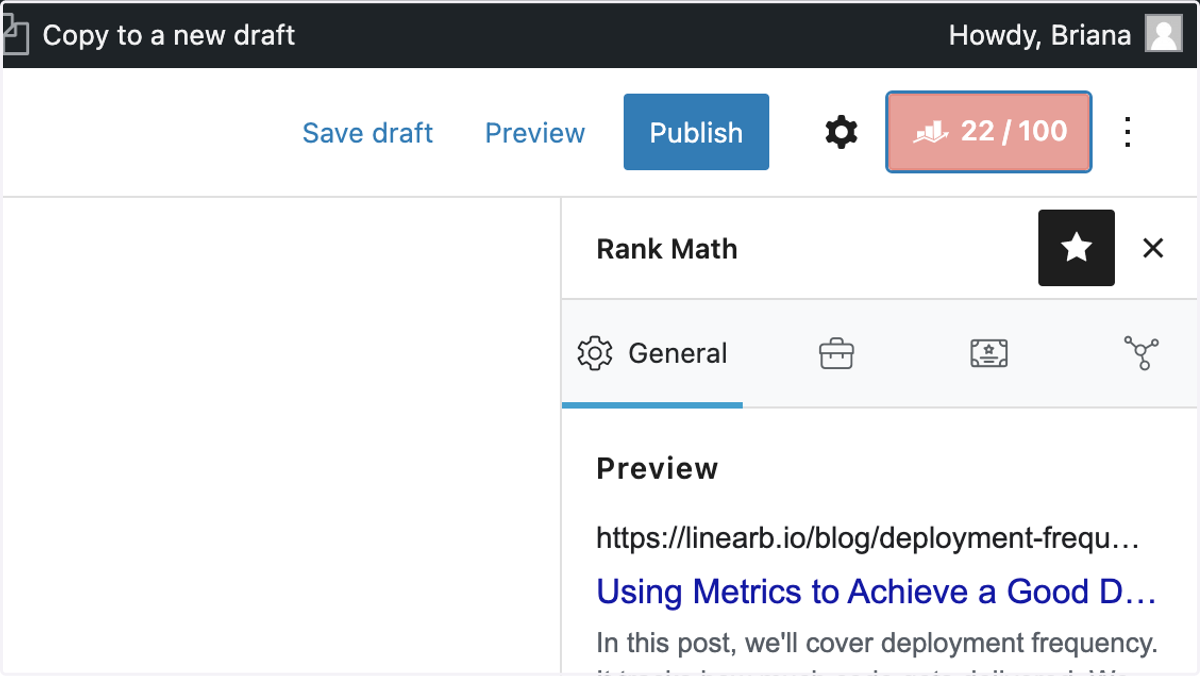Click the snippet description In this post text
The width and height of the screenshot is (1200, 676).
pyautogui.click(x=877, y=642)
